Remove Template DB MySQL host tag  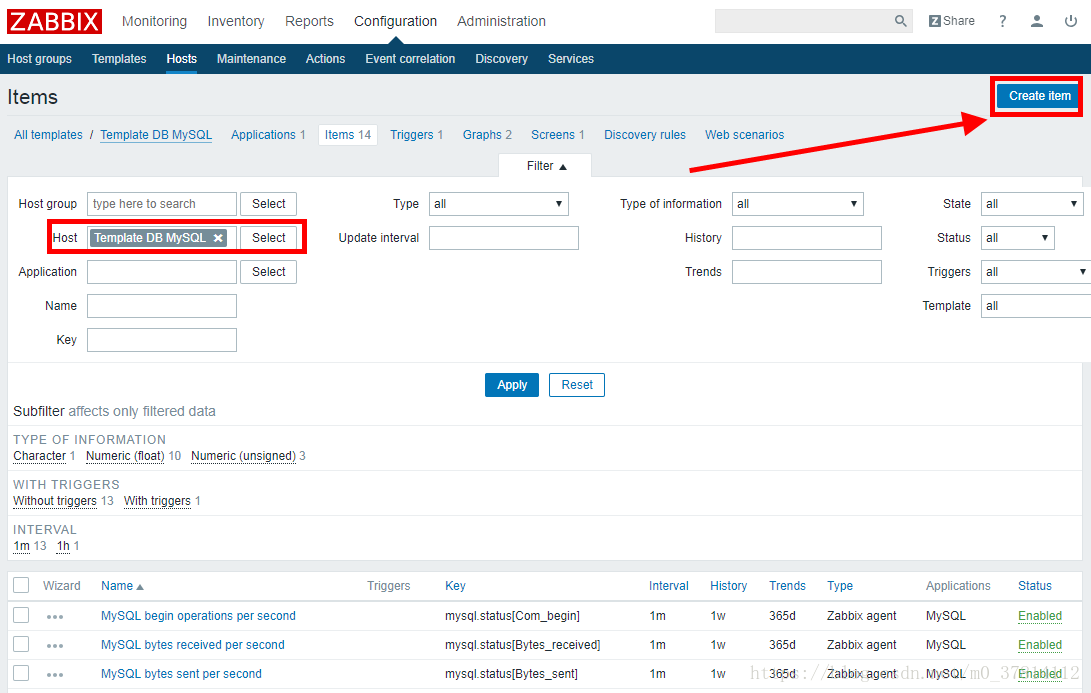[x=218, y=238]
